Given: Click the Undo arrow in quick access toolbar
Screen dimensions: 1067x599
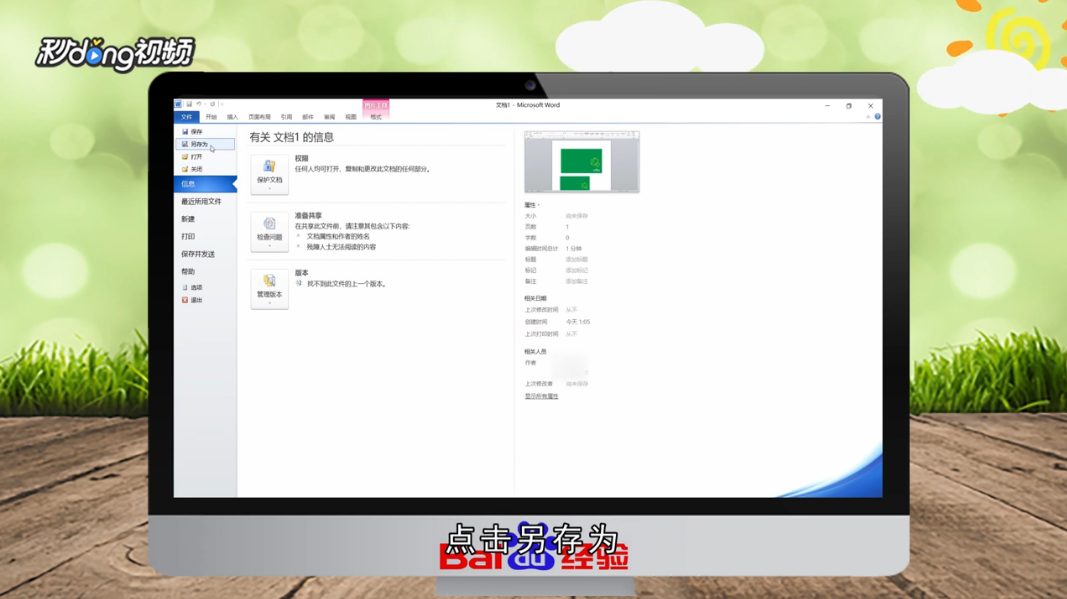Looking at the screenshot, I should pyautogui.click(x=199, y=105).
